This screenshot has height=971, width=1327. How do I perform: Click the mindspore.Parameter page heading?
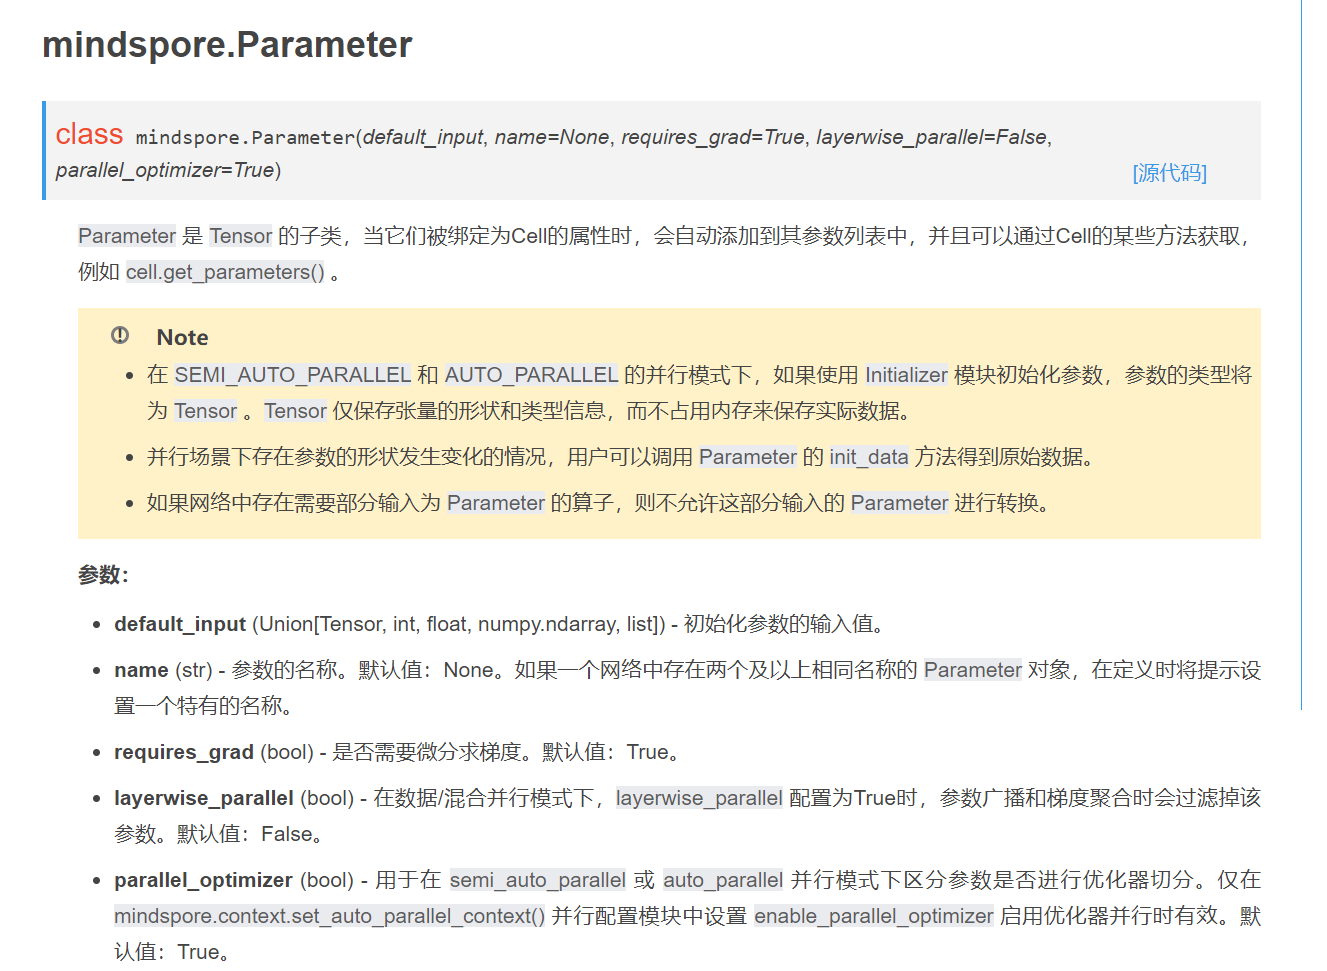[227, 45]
